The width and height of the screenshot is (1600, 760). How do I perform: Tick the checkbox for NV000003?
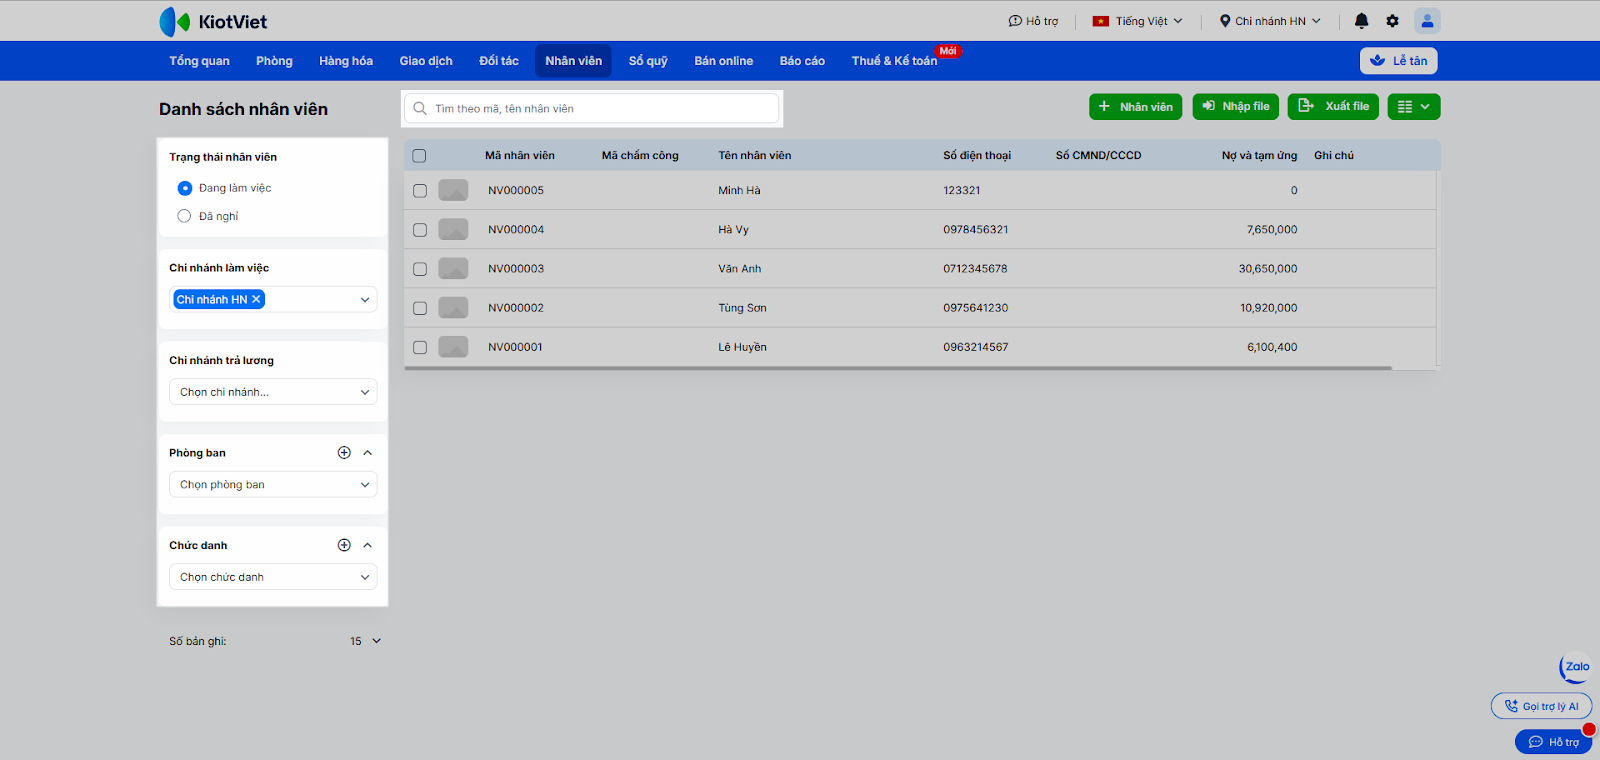(420, 269)
